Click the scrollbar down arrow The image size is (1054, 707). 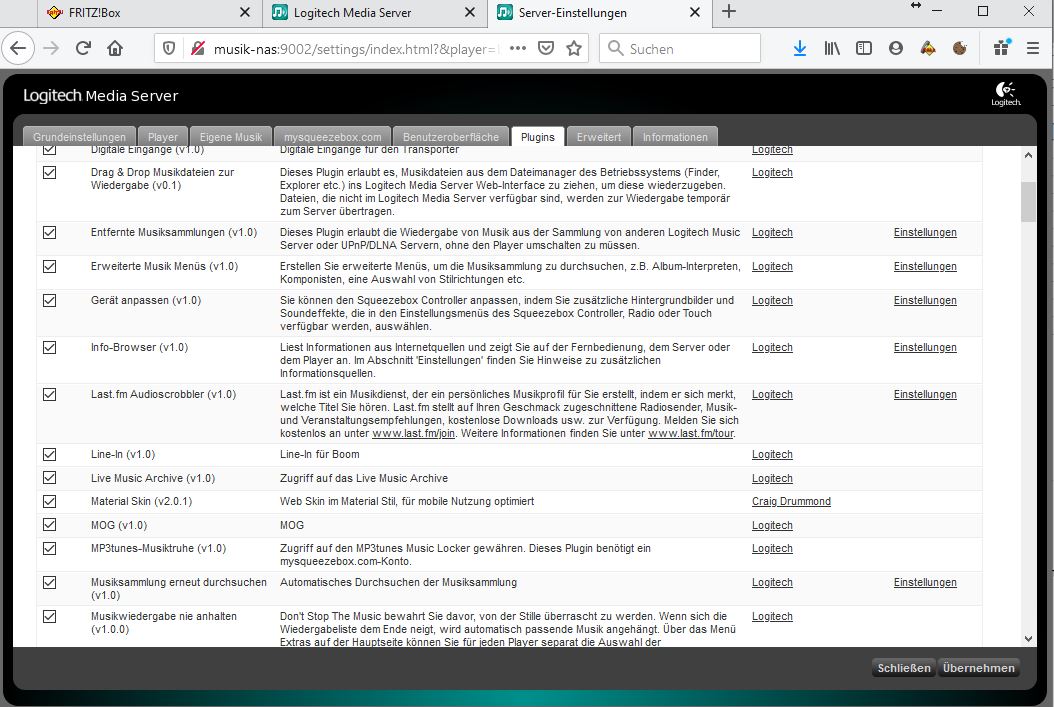pyautogui.click(x=1028, y=638)
